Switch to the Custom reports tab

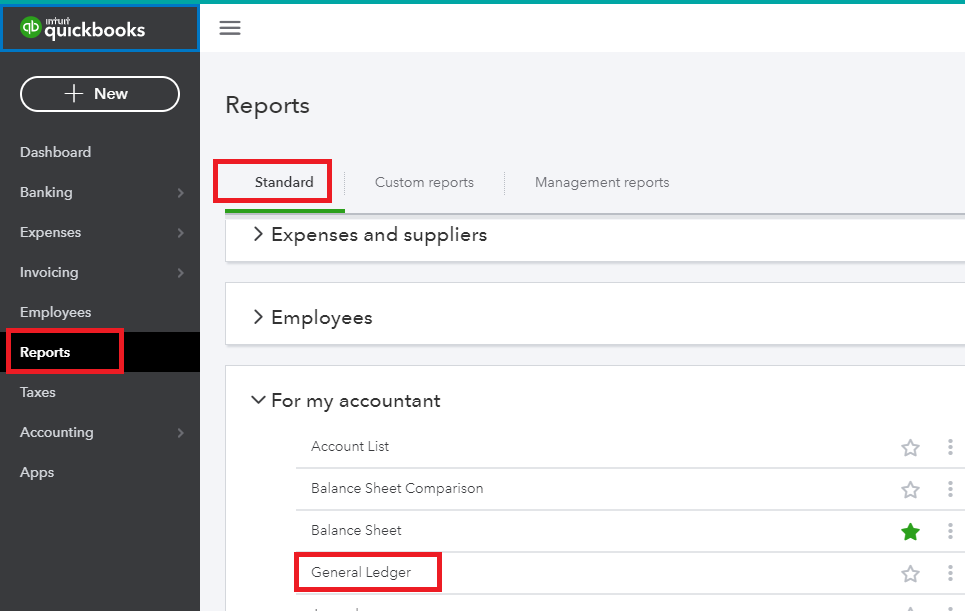tap(424, 182)
